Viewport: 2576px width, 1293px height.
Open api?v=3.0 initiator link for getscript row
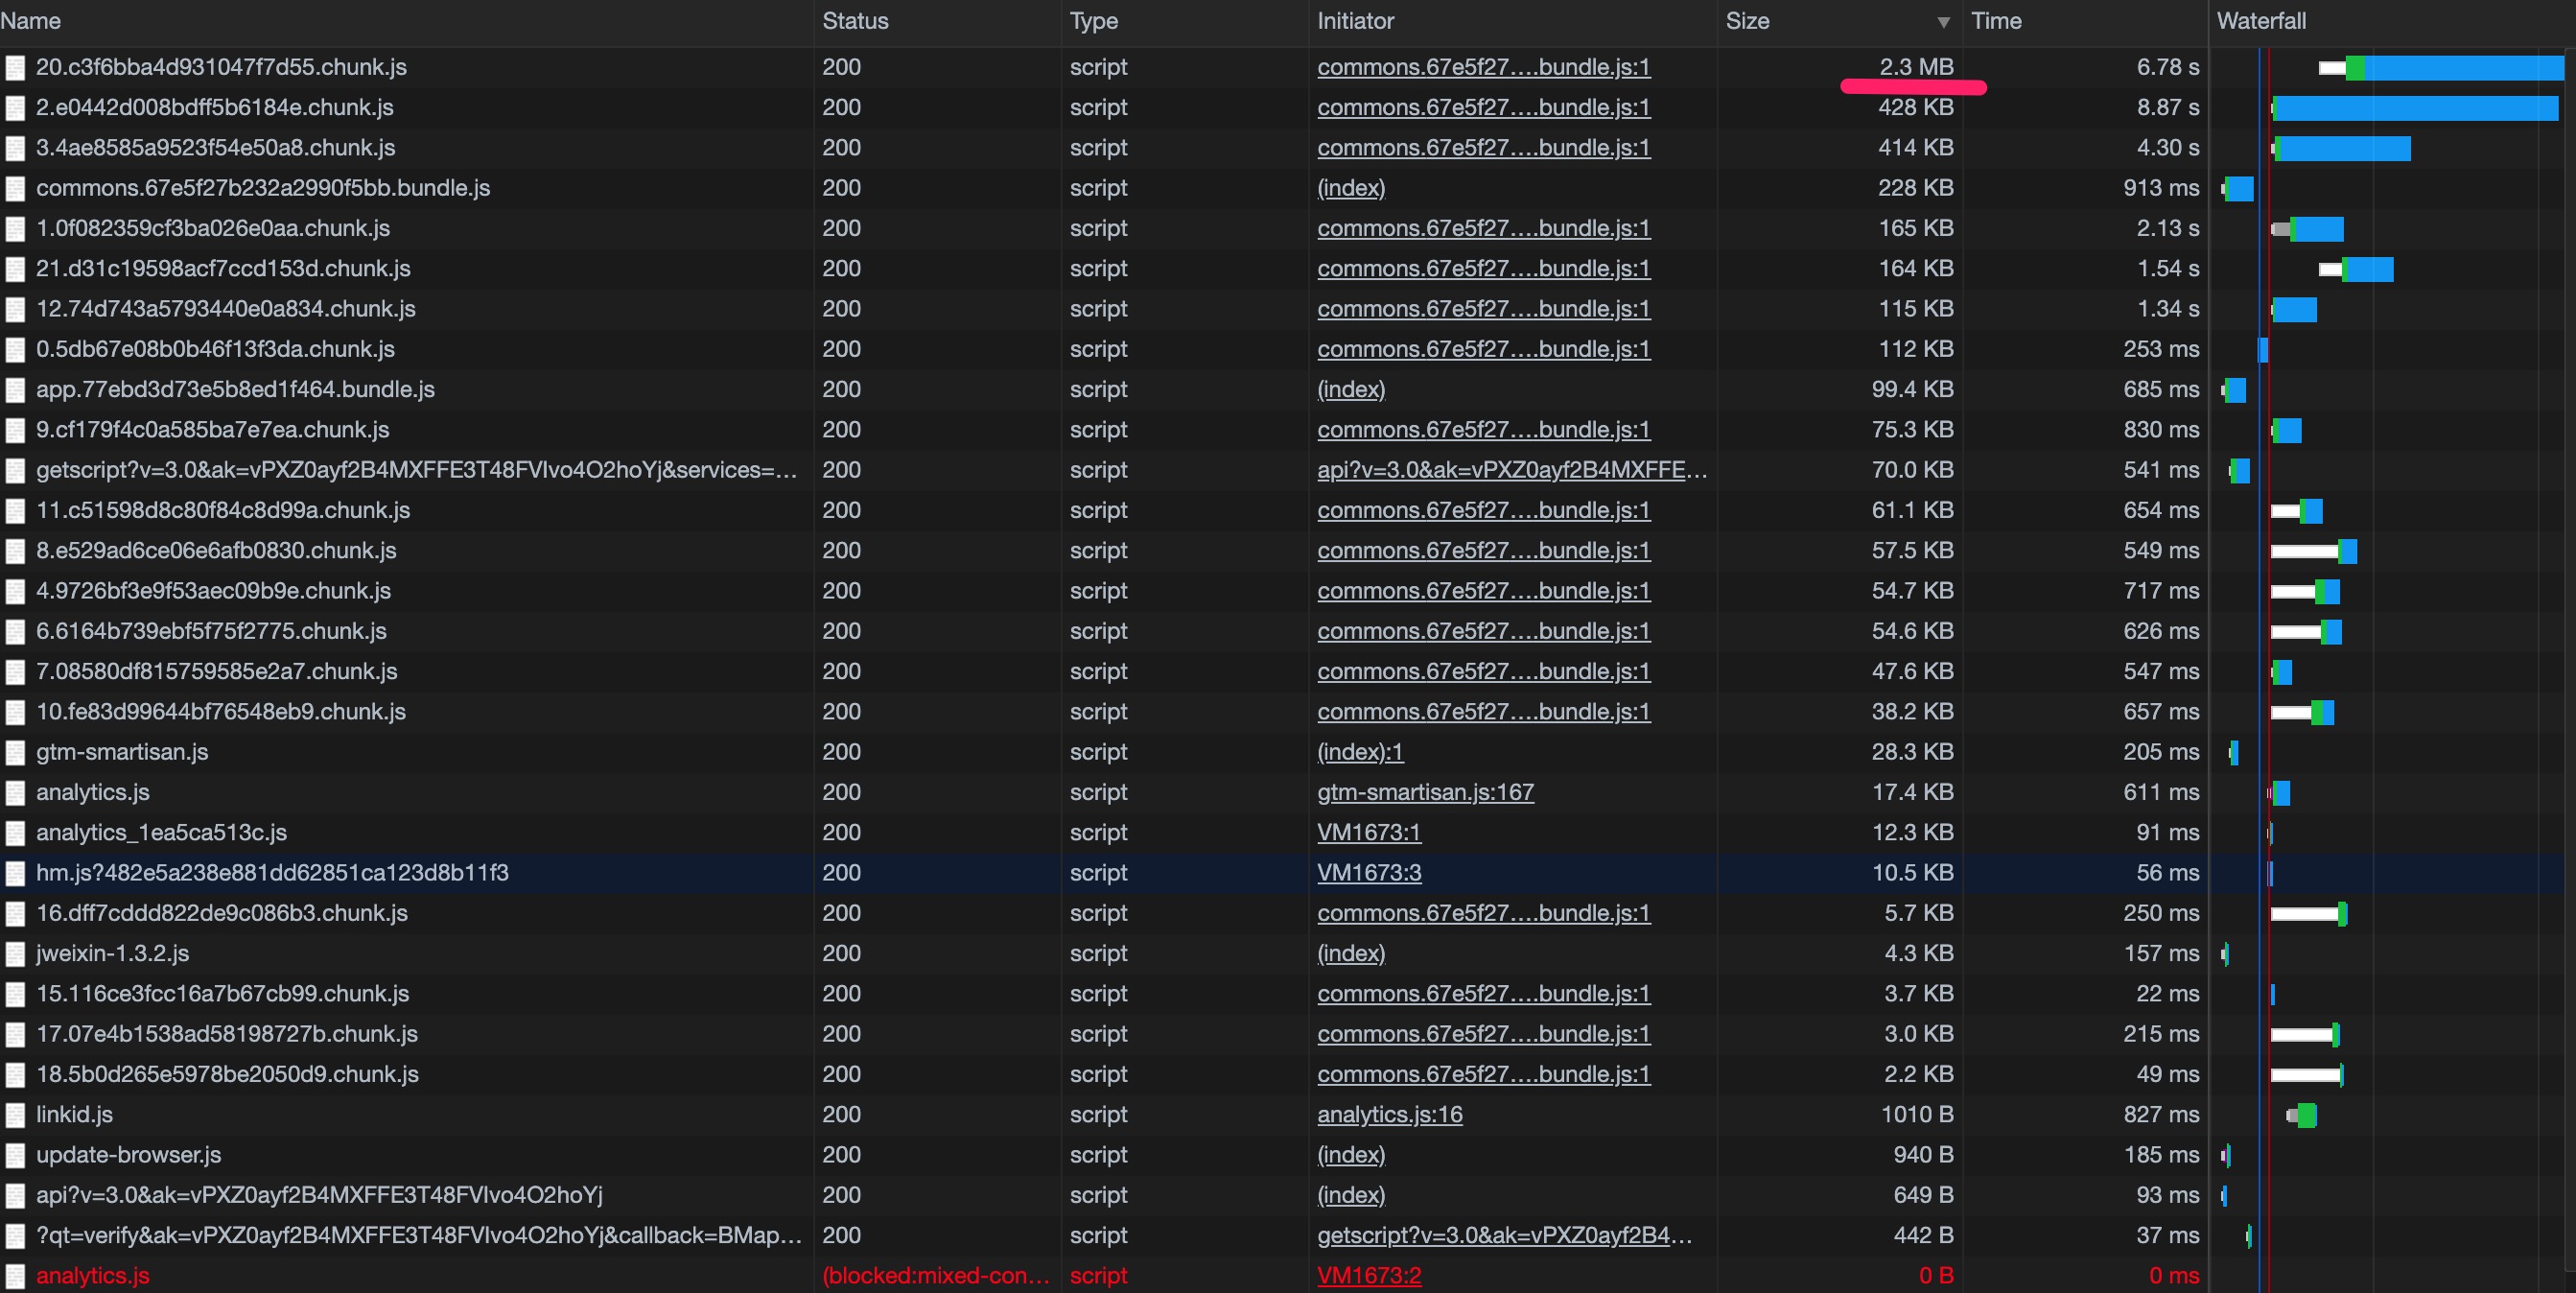(1511, 470)
